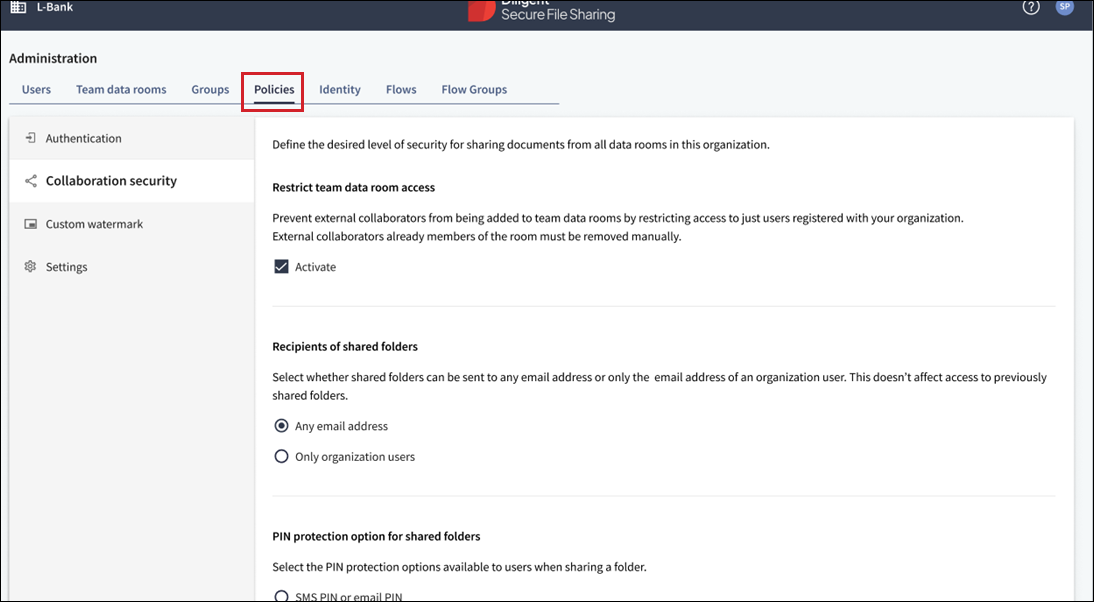This screenshot has width=1094, height=602.
Task: Open the SP user avatar menu
Action: tap(1064, 8)
